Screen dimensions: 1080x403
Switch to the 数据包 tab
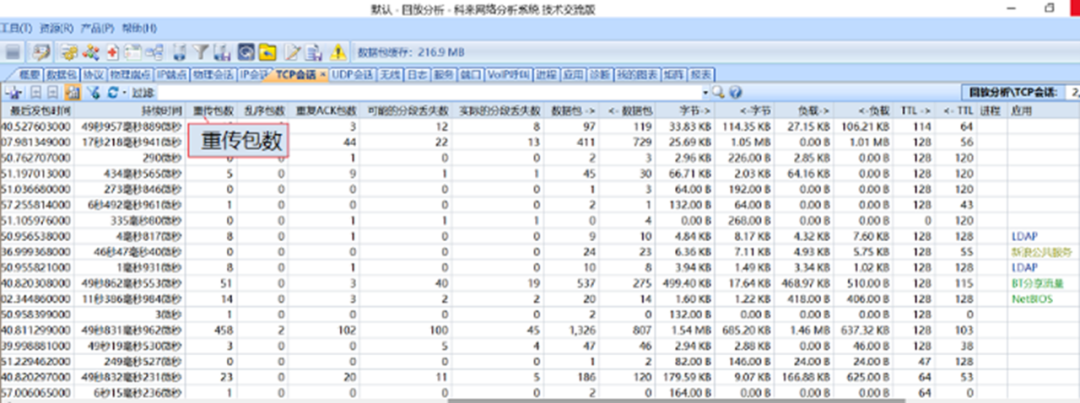[x=62, y=74]
